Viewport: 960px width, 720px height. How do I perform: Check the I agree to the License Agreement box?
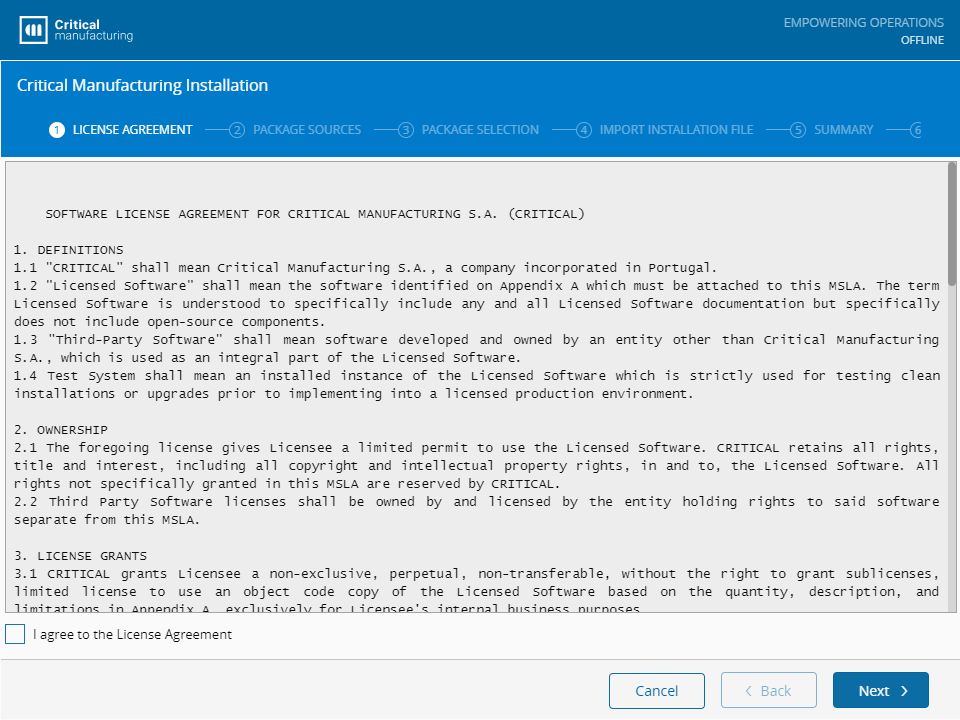(x=15, y=634)
